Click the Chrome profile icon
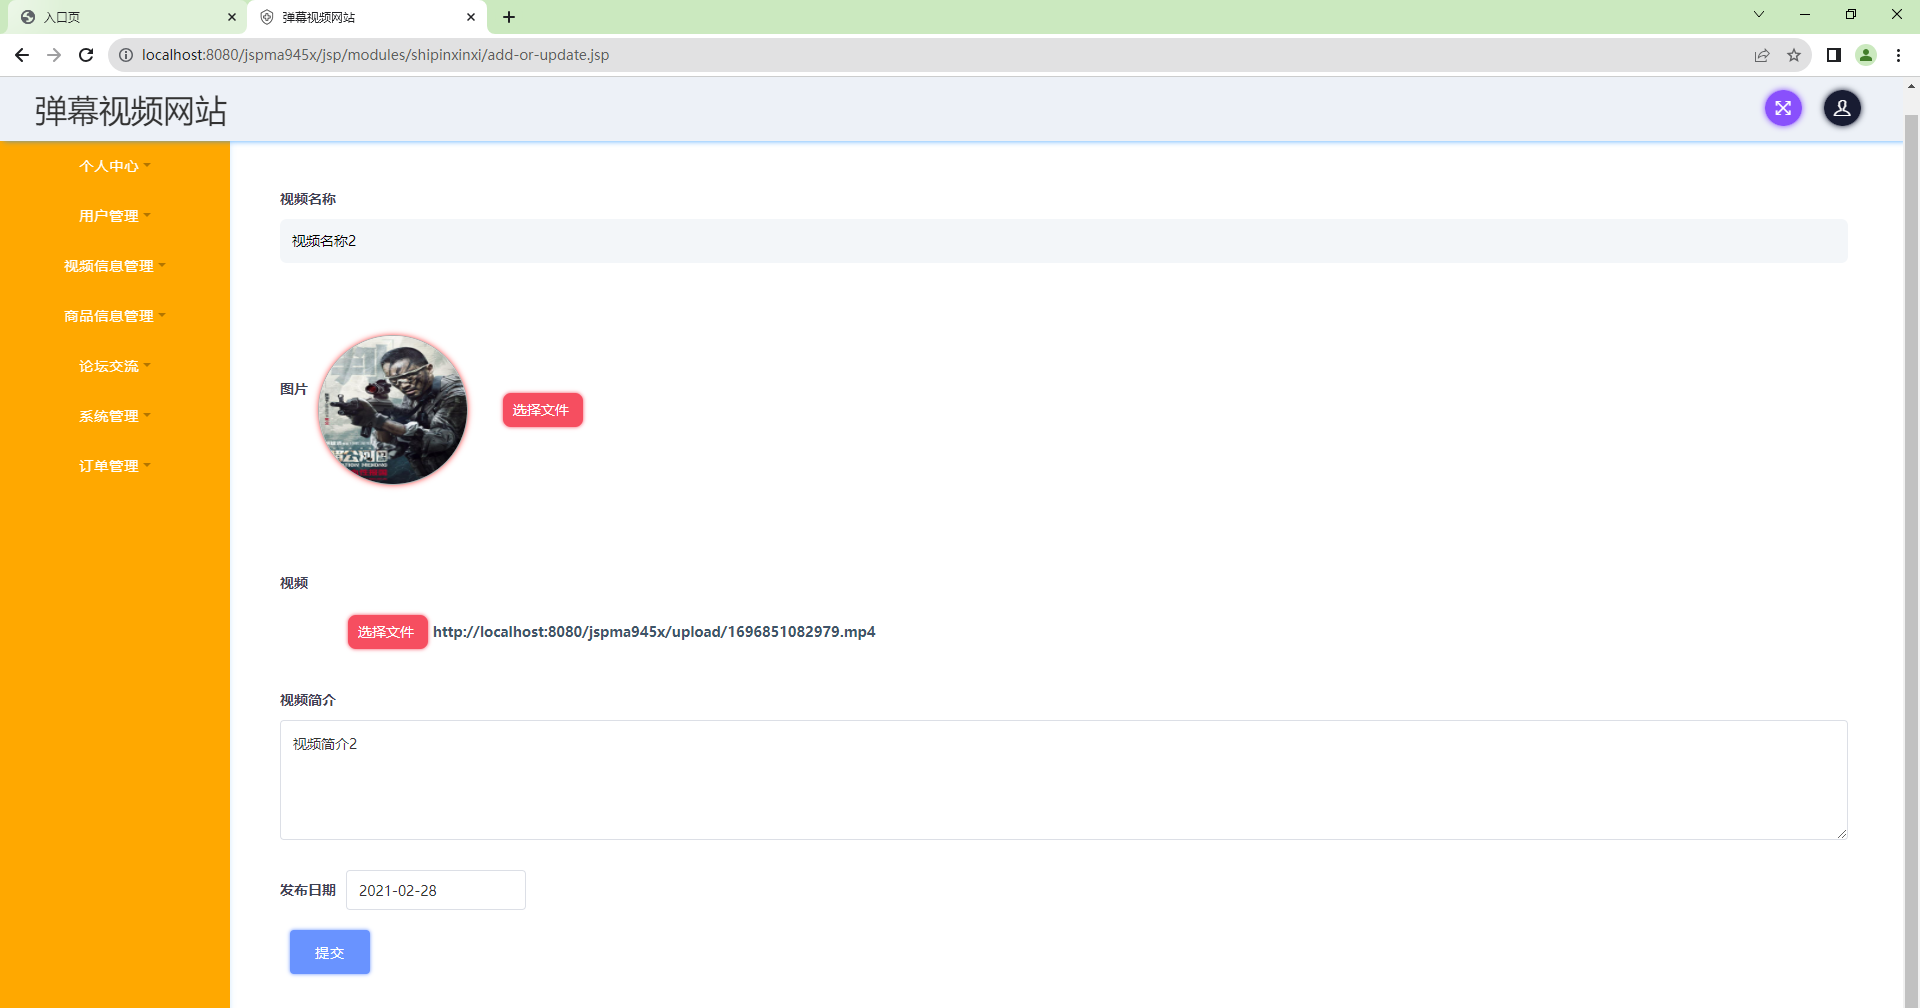This screenshot has width=1920, height=1008. [x=1866, y=55]
